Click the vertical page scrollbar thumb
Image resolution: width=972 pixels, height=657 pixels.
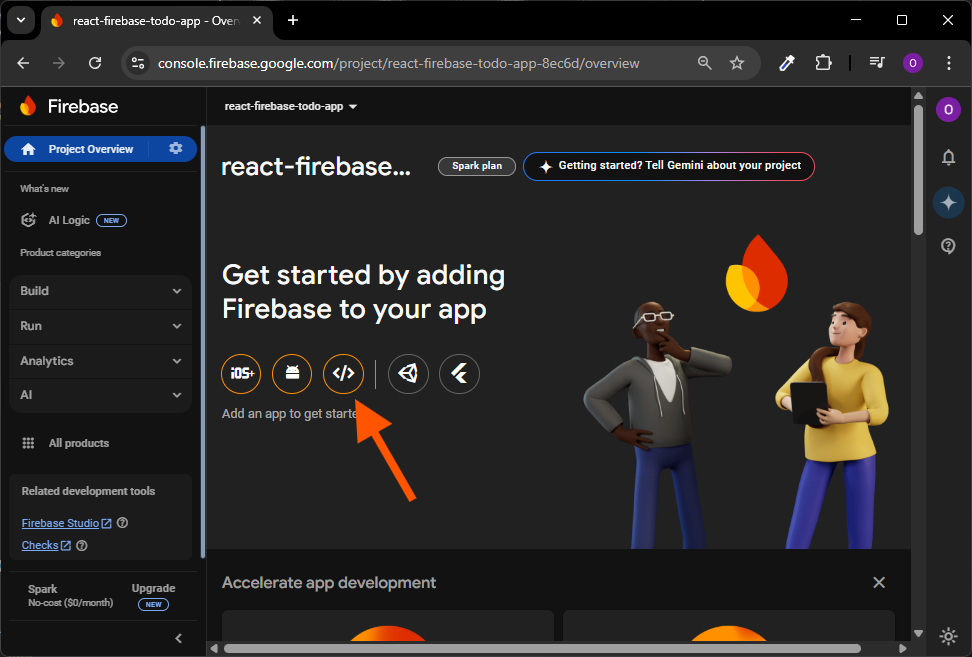[x=918, y=170]
